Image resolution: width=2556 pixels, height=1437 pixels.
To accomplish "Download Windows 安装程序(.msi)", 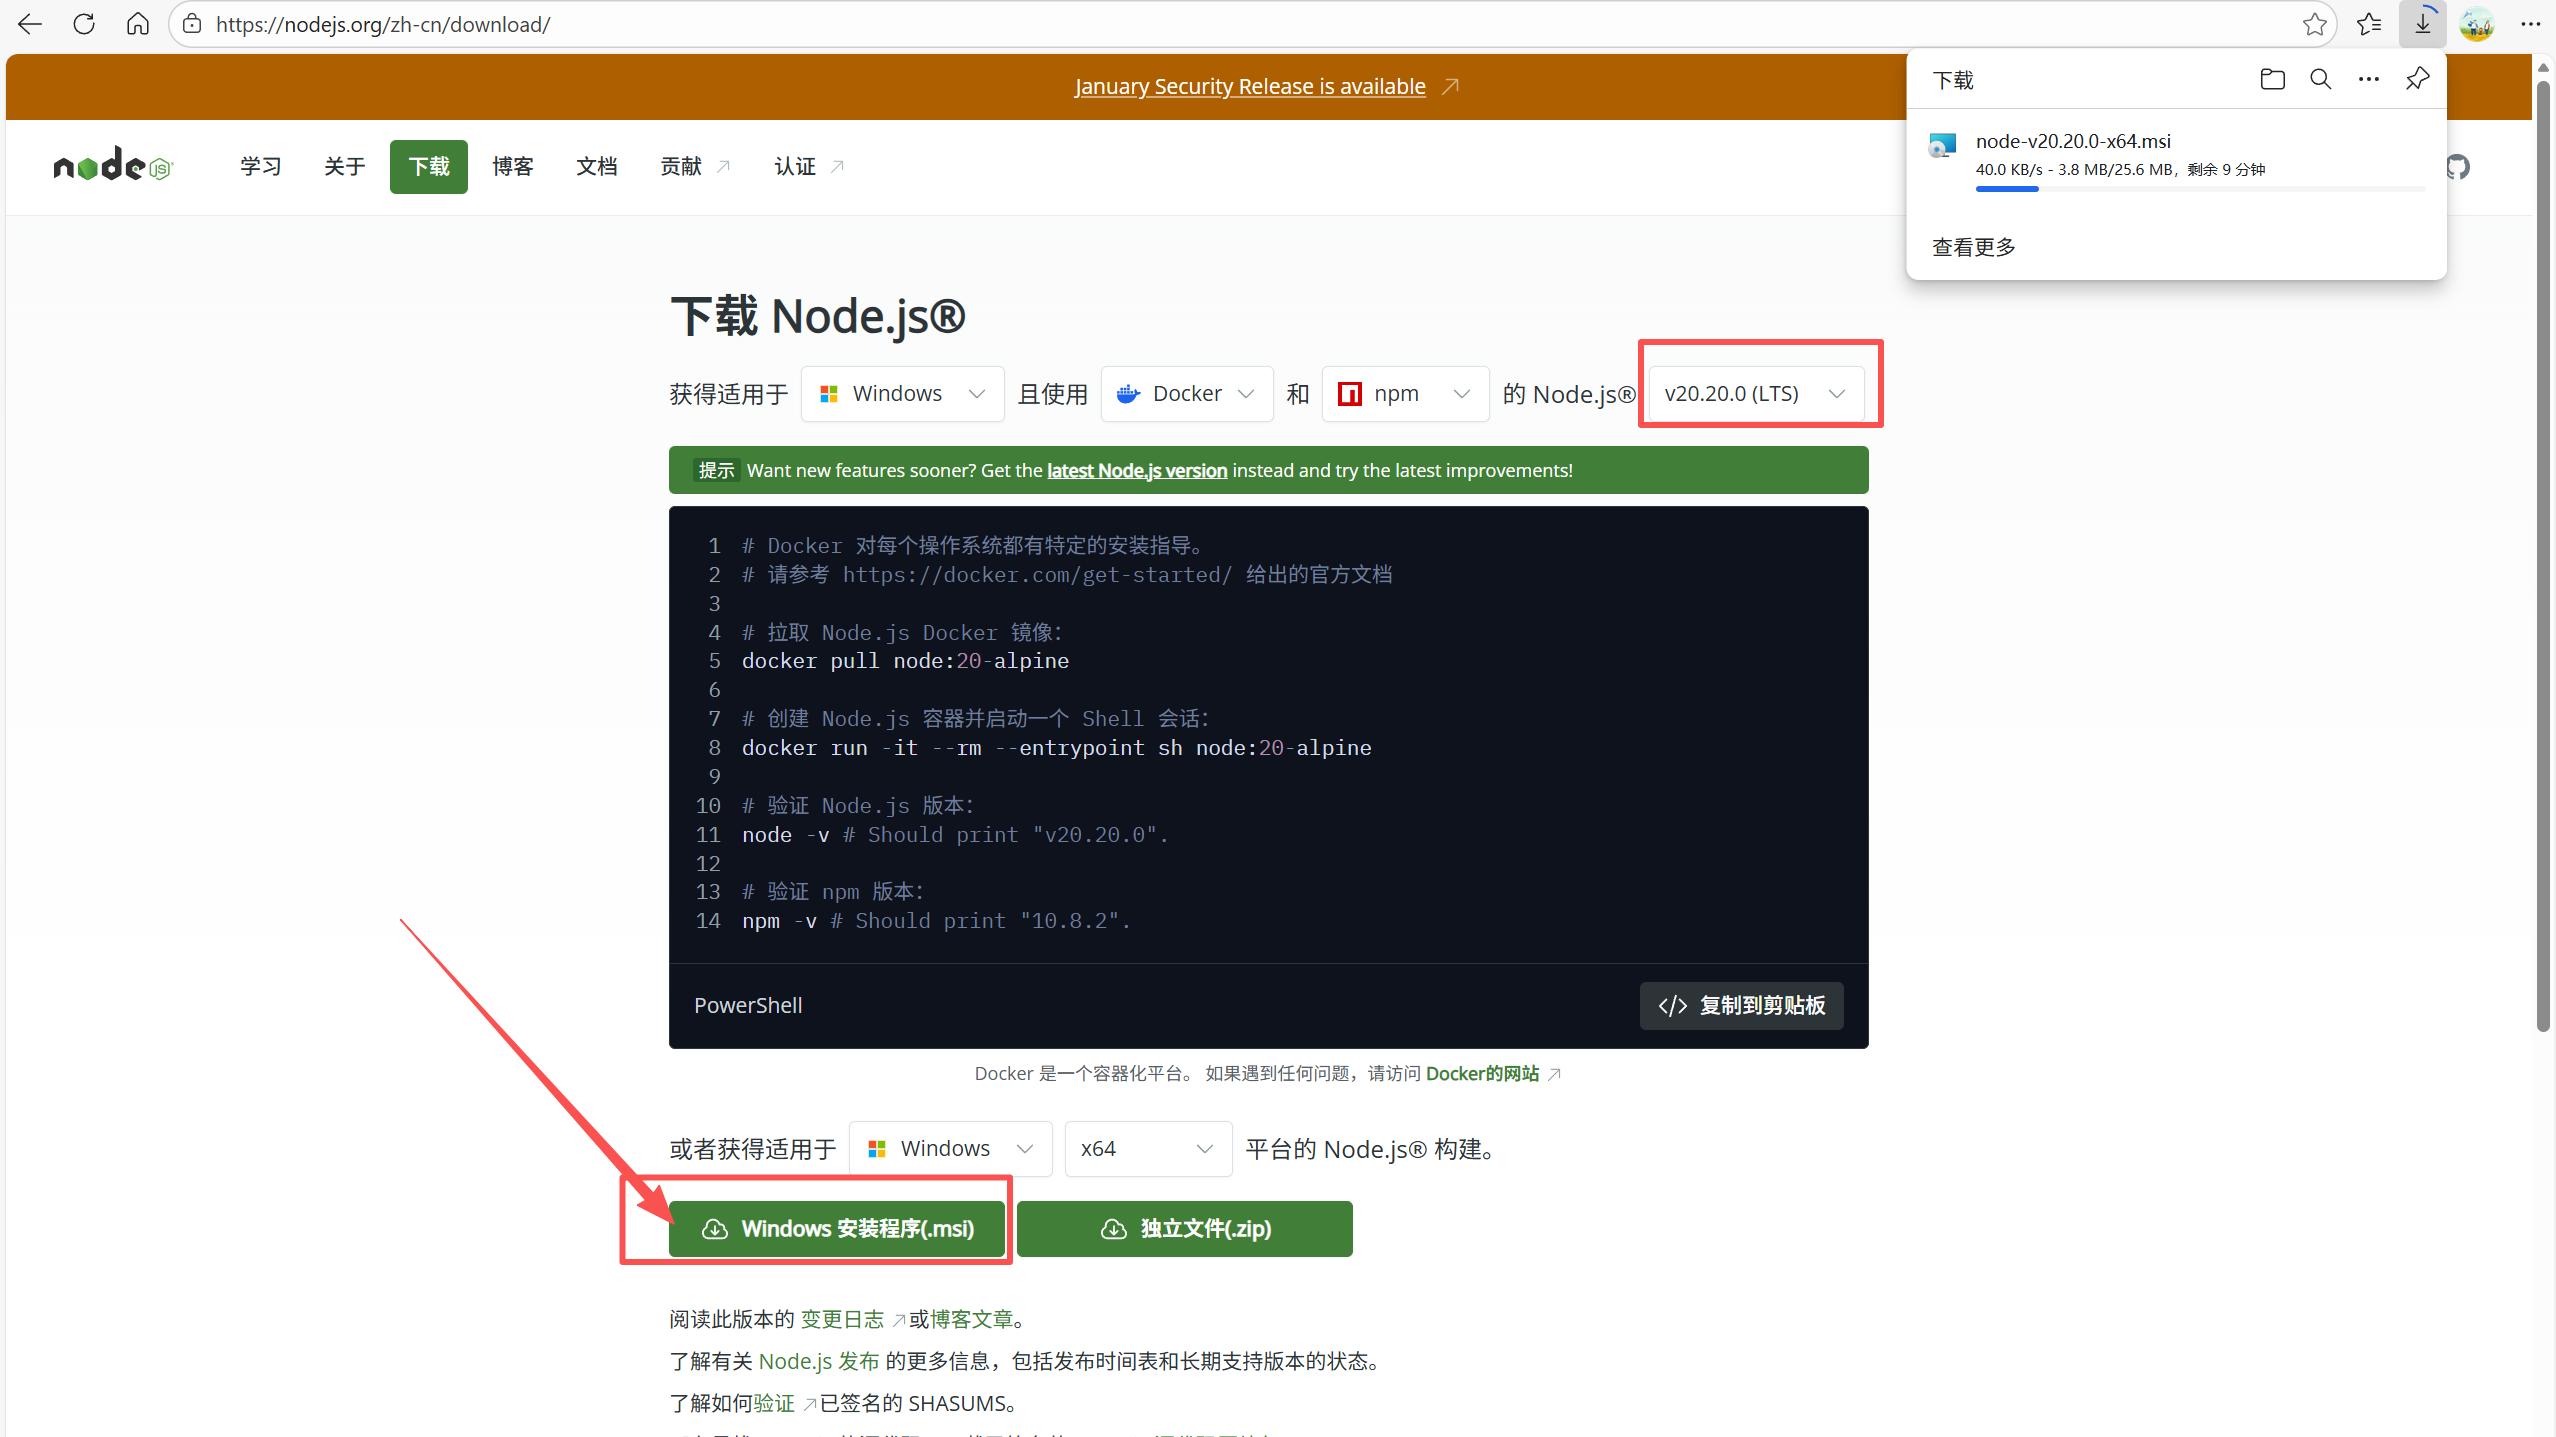I will [837, 1228].
